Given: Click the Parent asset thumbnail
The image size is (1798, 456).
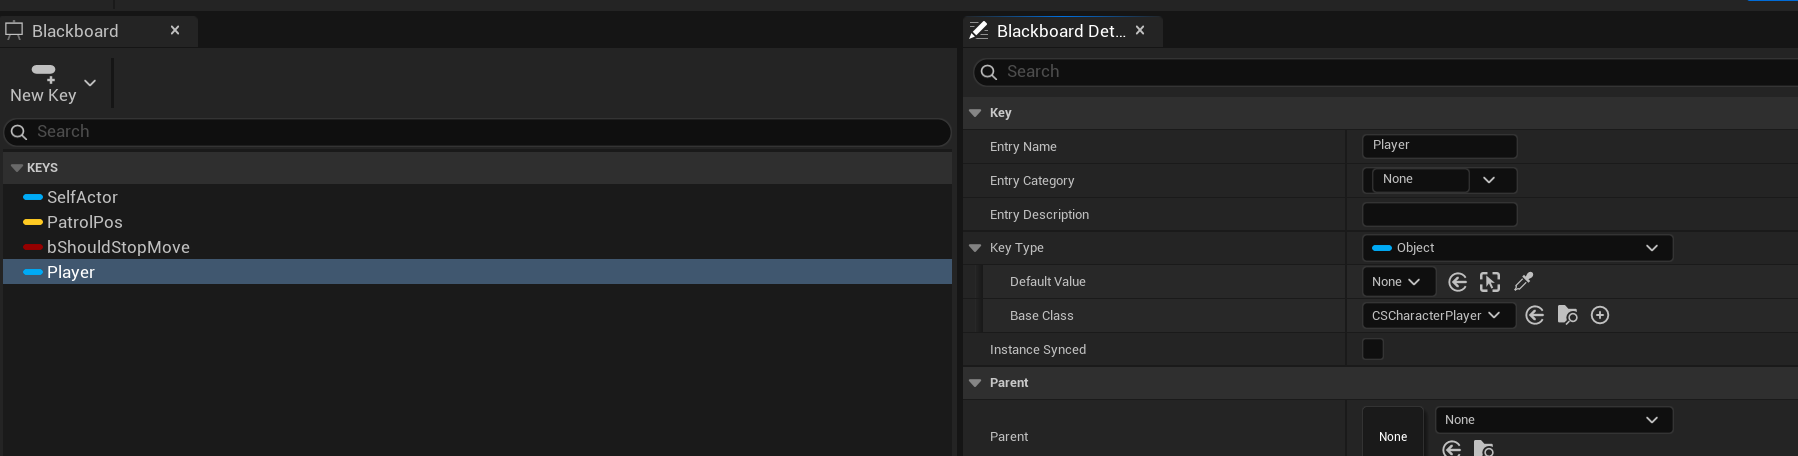Looking at the screenshot, I should [x=1393, y=432].
